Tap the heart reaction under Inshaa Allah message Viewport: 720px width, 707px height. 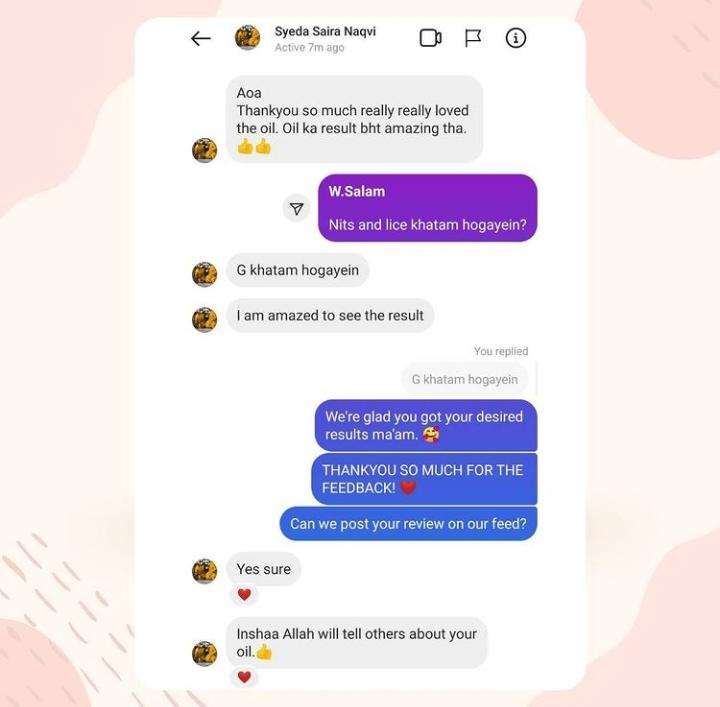pyautogui.click(x=244, y=677)
